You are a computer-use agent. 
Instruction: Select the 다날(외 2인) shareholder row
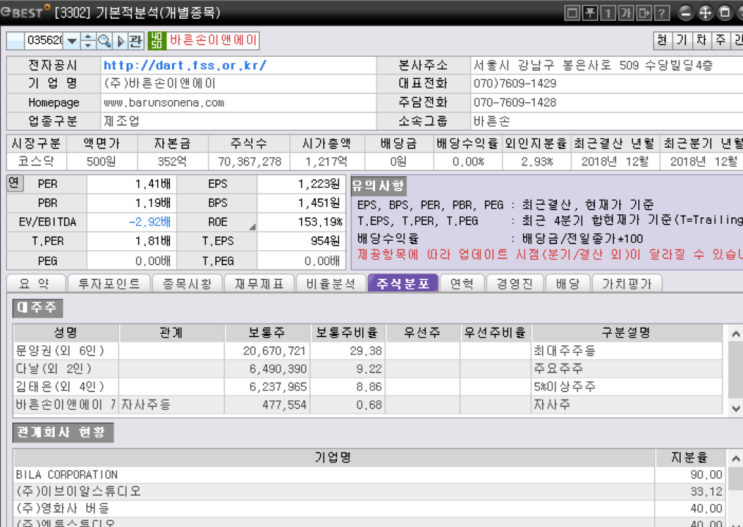(368, 369)
